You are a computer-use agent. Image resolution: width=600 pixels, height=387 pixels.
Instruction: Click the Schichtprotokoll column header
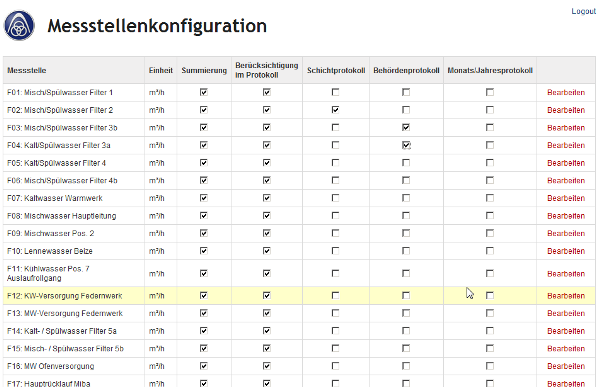tap(336, 70)
